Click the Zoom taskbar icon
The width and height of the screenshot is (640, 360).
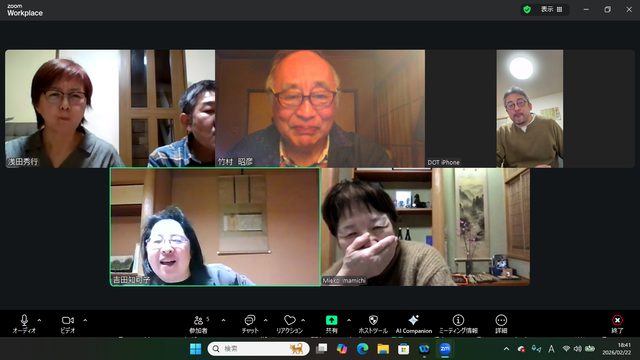pyautogui.click(x=444, y=349)
